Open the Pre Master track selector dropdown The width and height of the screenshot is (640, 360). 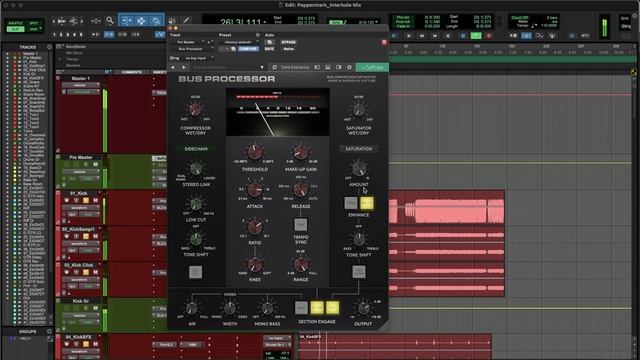click(188, 42)
